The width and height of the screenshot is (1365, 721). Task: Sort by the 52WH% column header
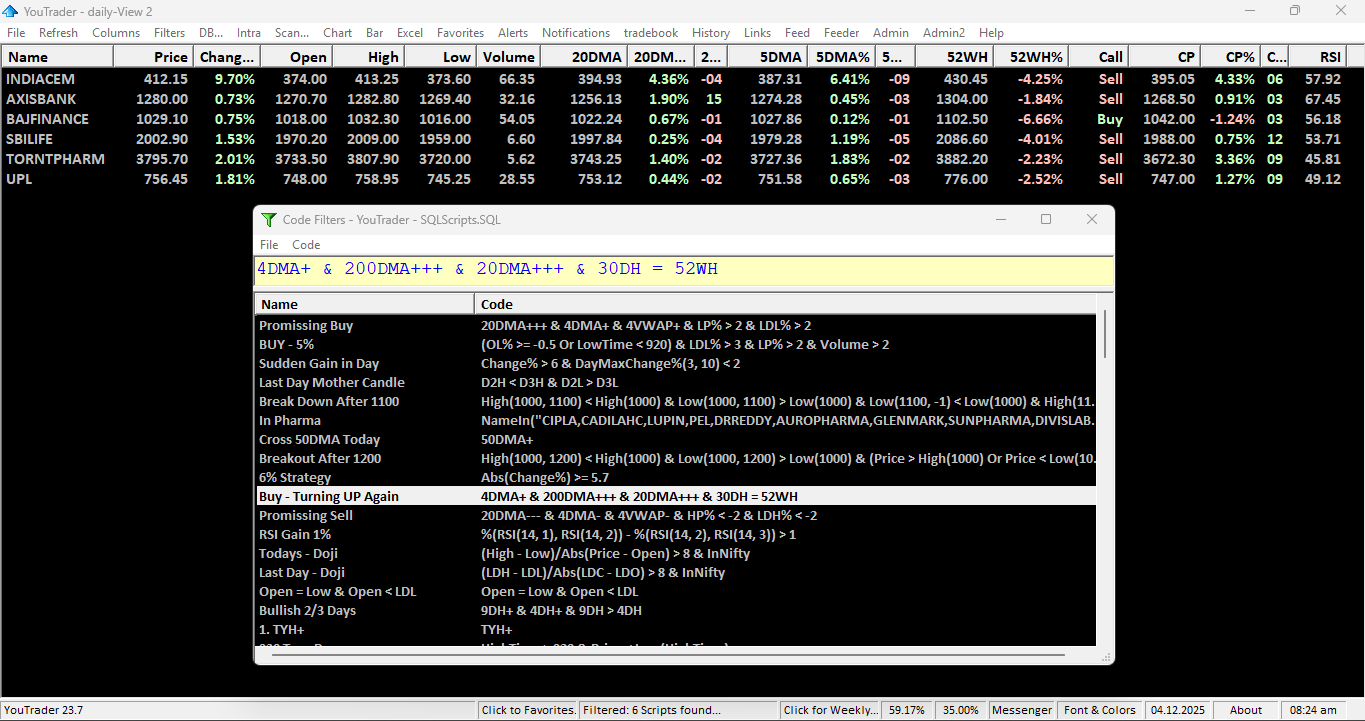pyautogui.click(x=1031, y=57)
